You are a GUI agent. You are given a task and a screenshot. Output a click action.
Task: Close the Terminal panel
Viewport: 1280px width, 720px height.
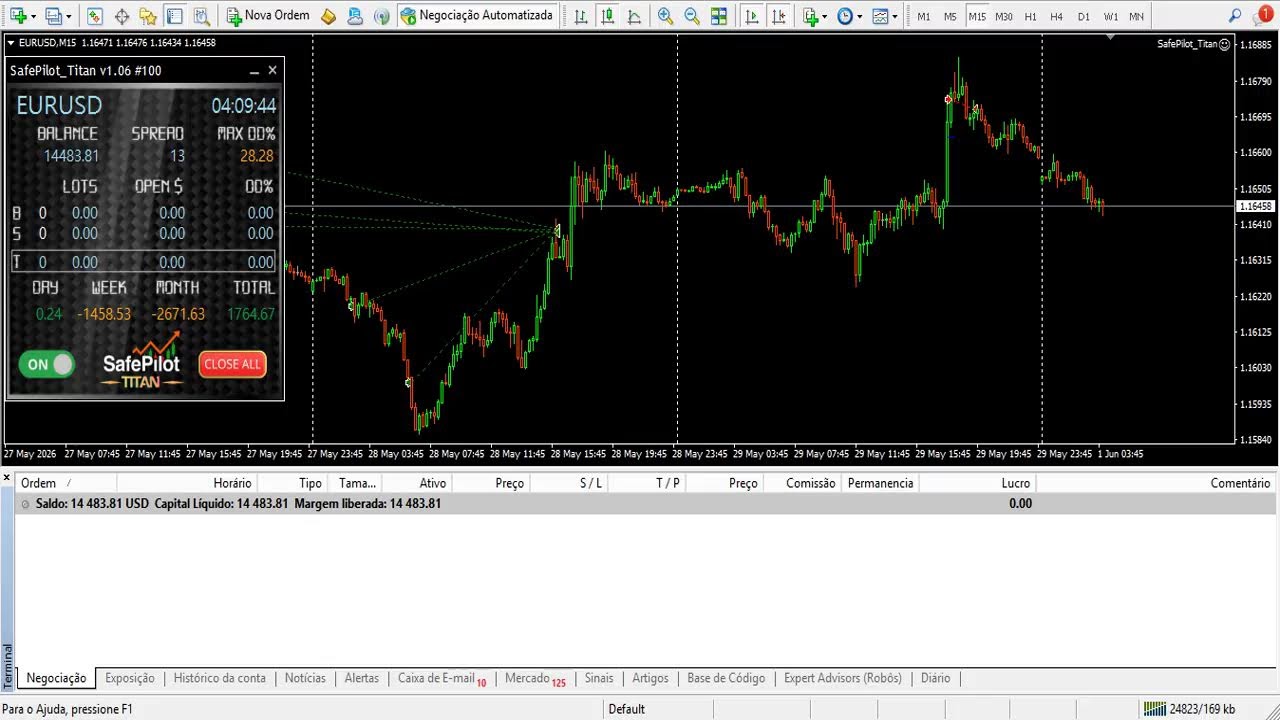click(x=8, y=479)
